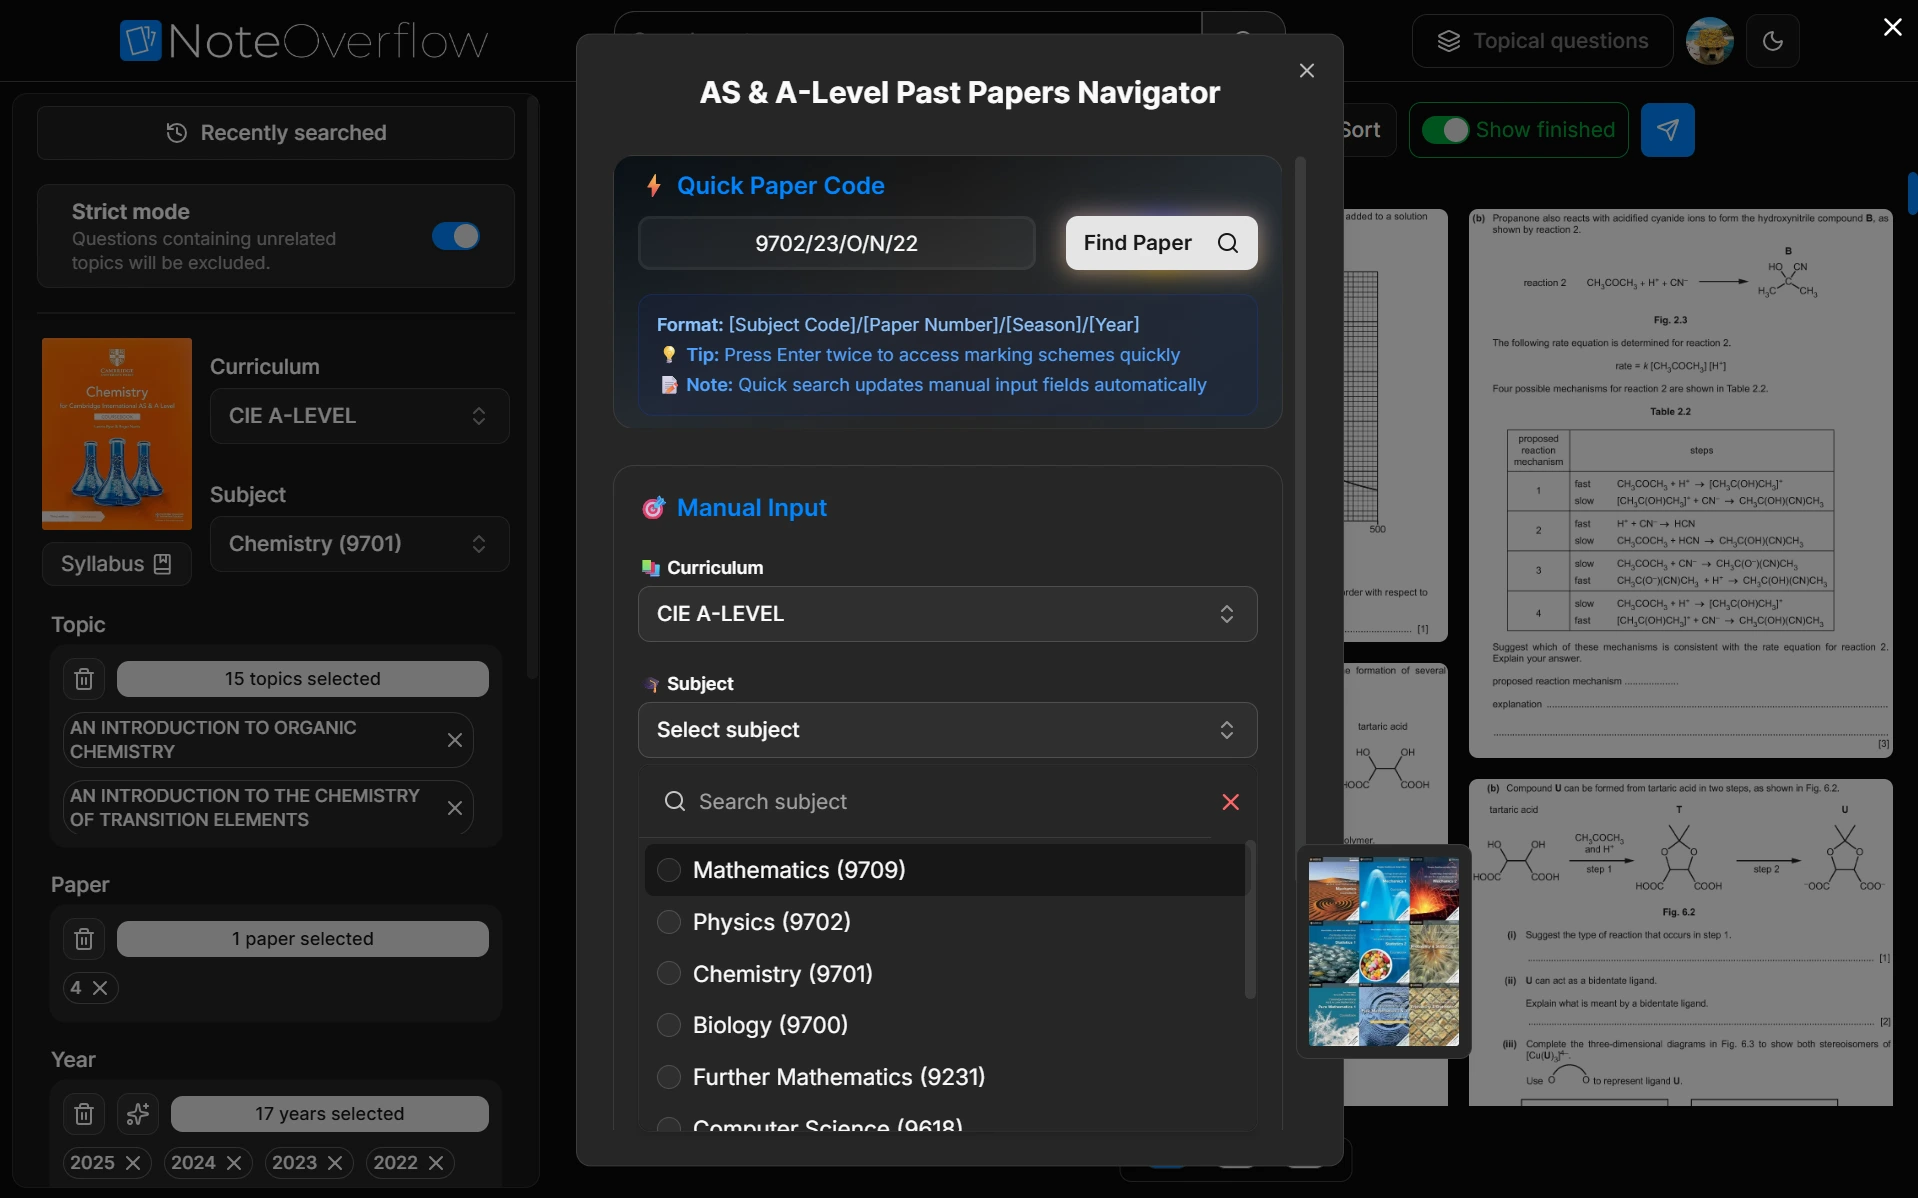Clear all topics with the trash icon
Screen dimensions: 1918x1198
point(84,679)
